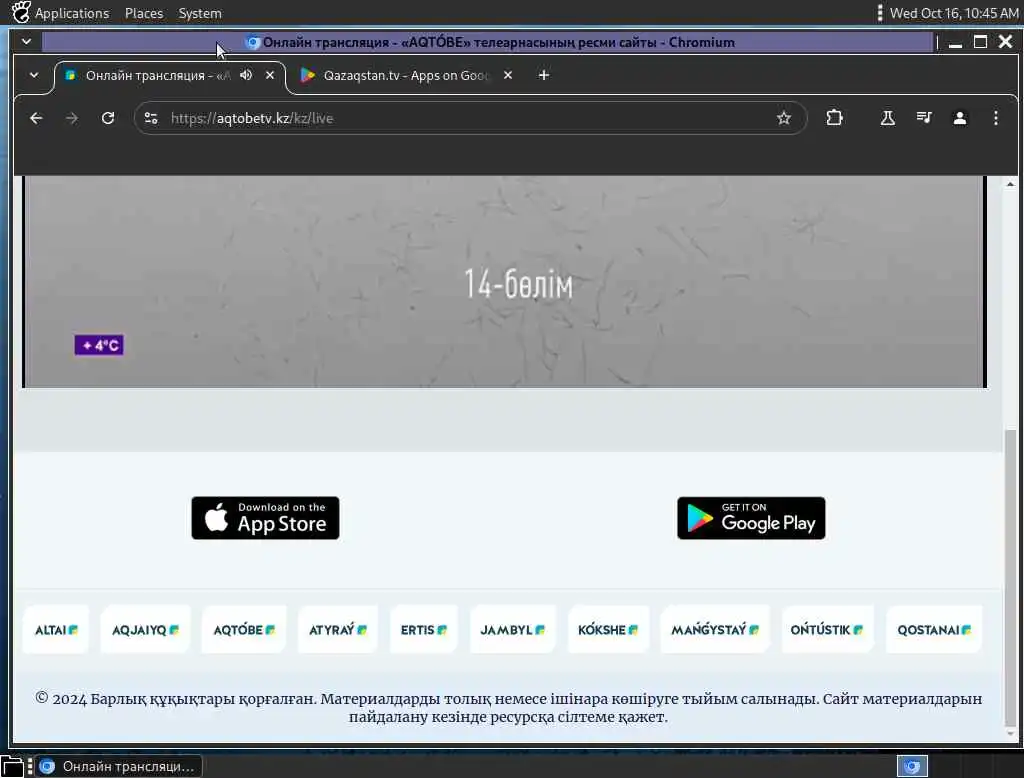
Task: Close the Онлайн трансляция tab
Action: [x=270, y=75]
